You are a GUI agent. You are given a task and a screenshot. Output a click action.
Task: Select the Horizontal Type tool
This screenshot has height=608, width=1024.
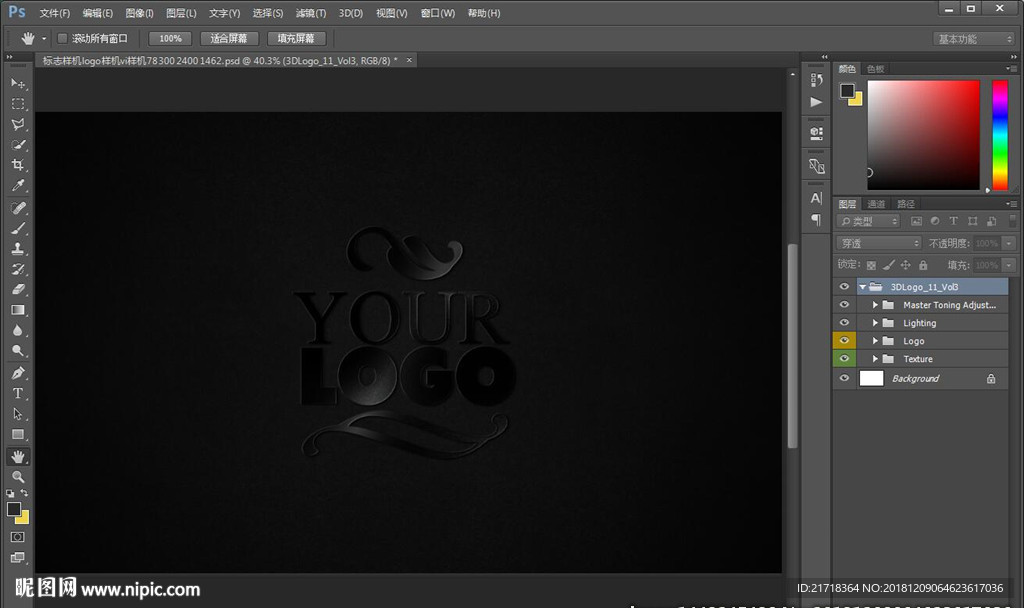point(18,393)
